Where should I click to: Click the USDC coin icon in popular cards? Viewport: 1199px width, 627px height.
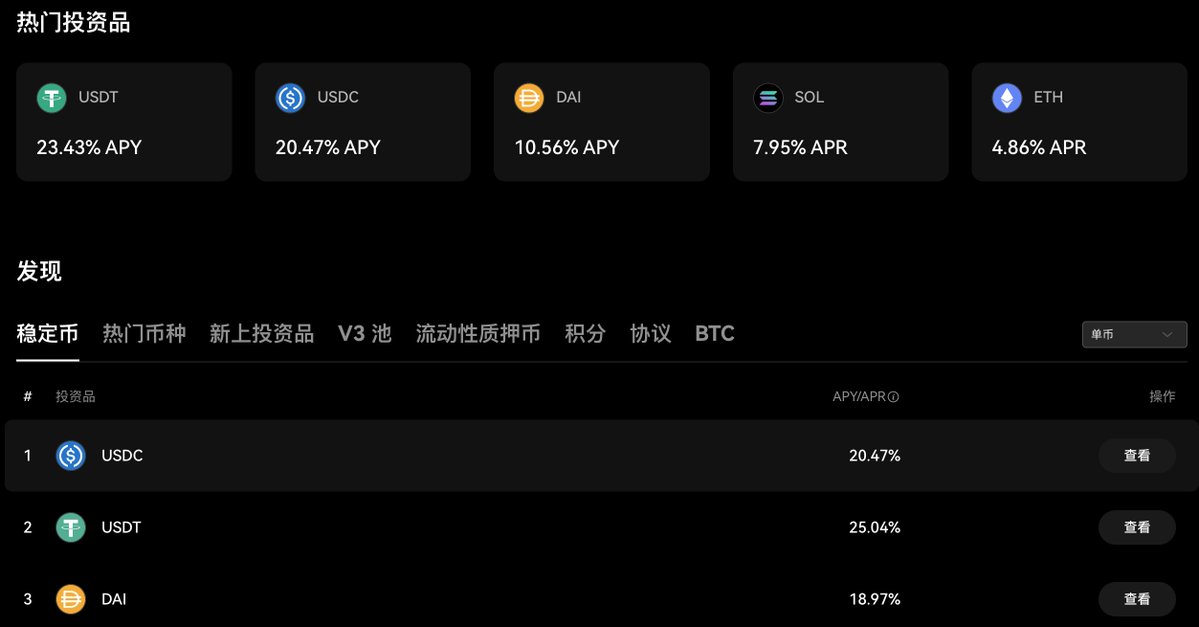click(x=290, y=98)
